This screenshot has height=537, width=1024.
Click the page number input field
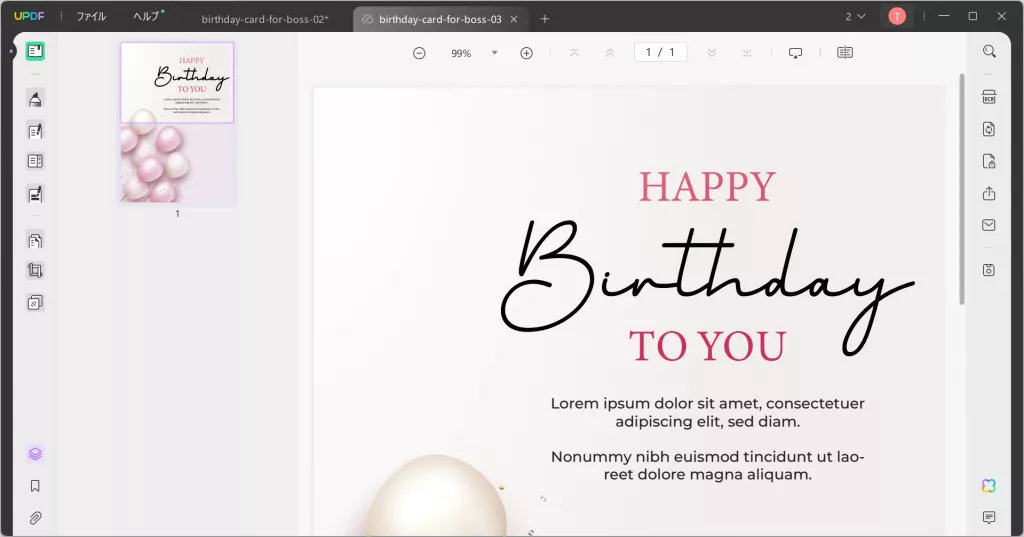point(660,52)
